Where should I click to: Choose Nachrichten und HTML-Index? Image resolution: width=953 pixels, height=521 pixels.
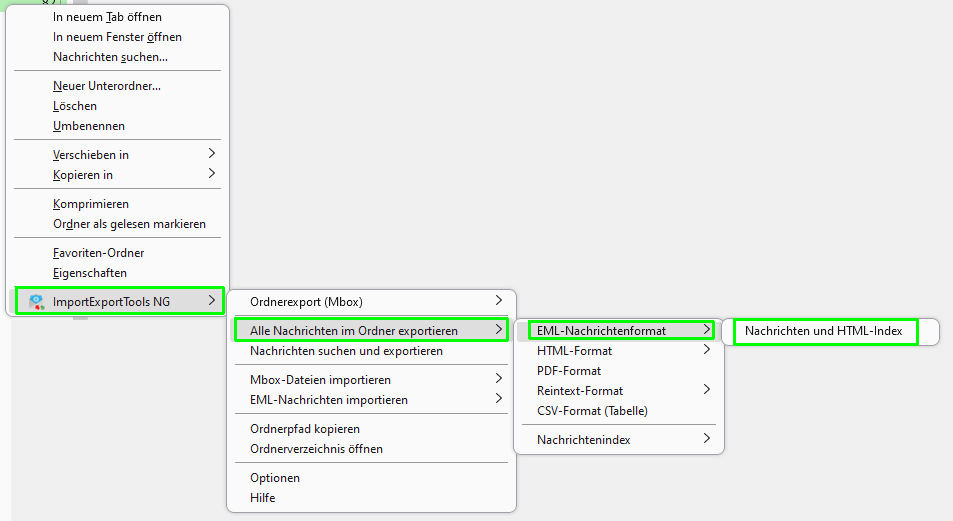tap(823, 331)
